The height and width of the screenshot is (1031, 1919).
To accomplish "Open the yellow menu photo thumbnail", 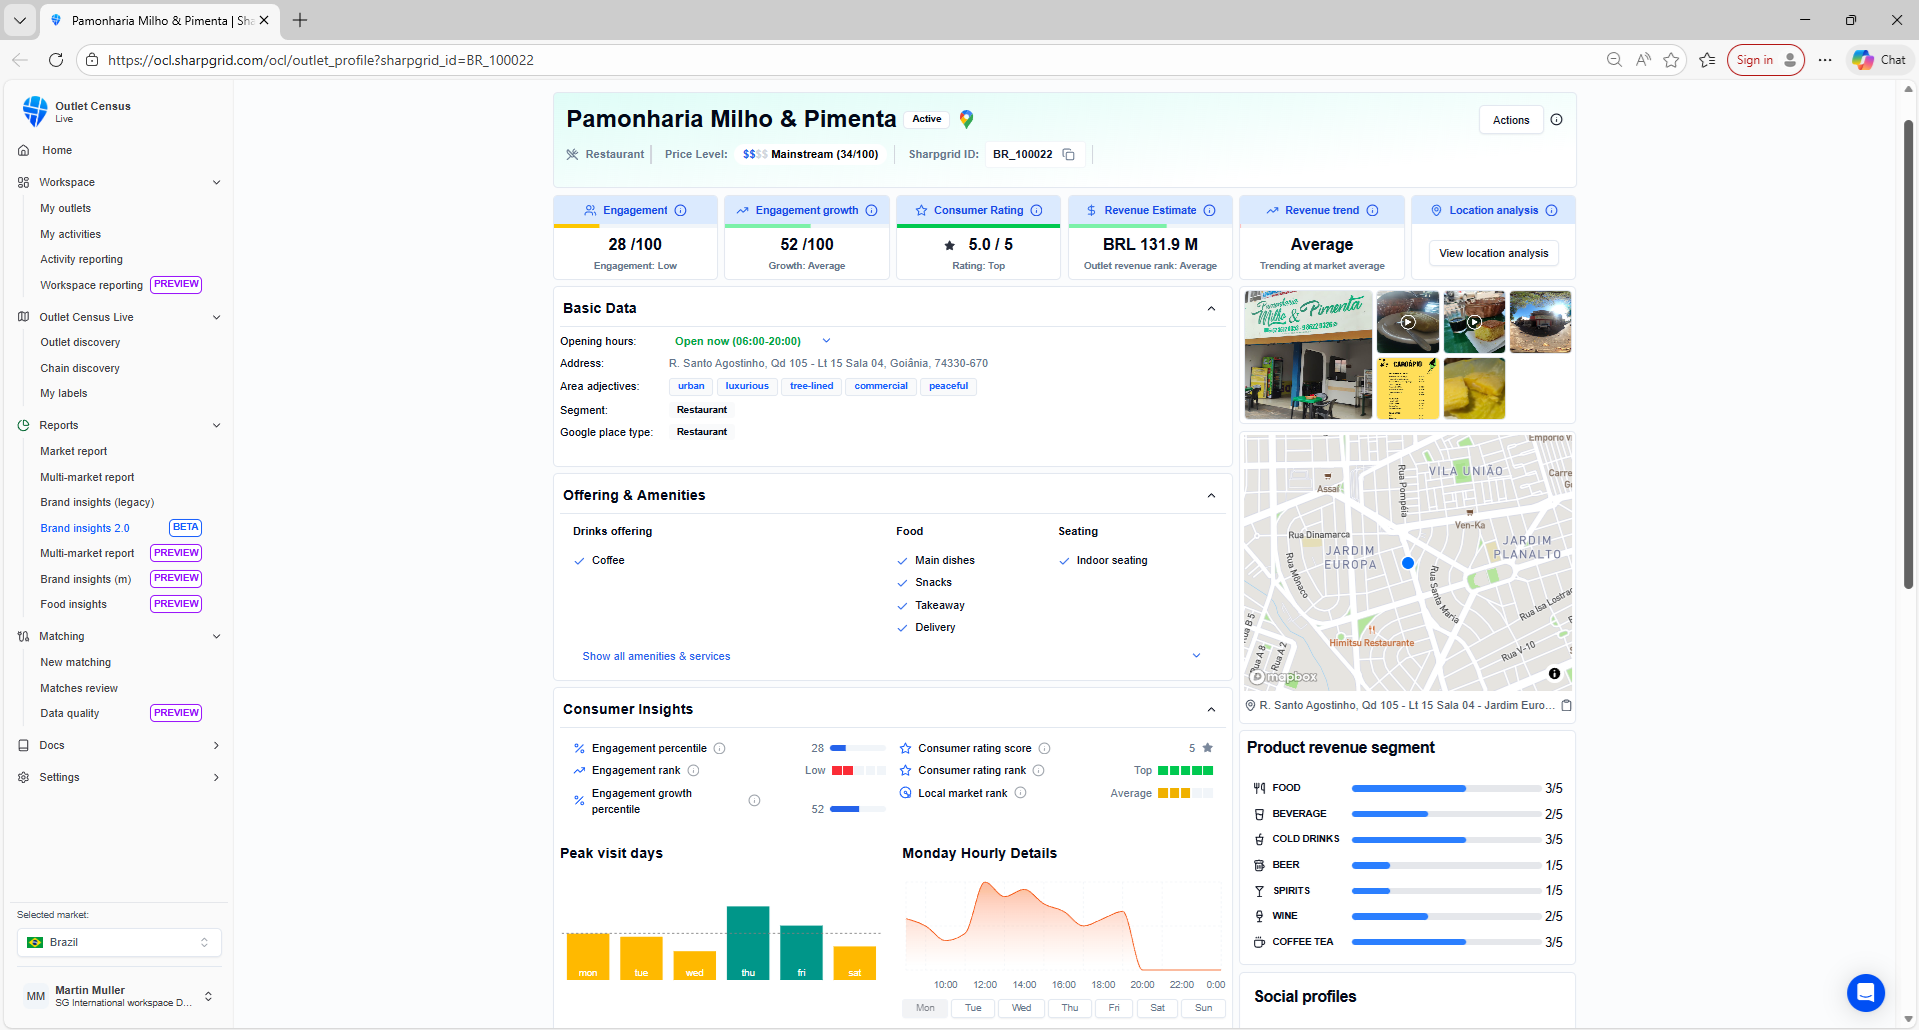I will [1407, 388].
